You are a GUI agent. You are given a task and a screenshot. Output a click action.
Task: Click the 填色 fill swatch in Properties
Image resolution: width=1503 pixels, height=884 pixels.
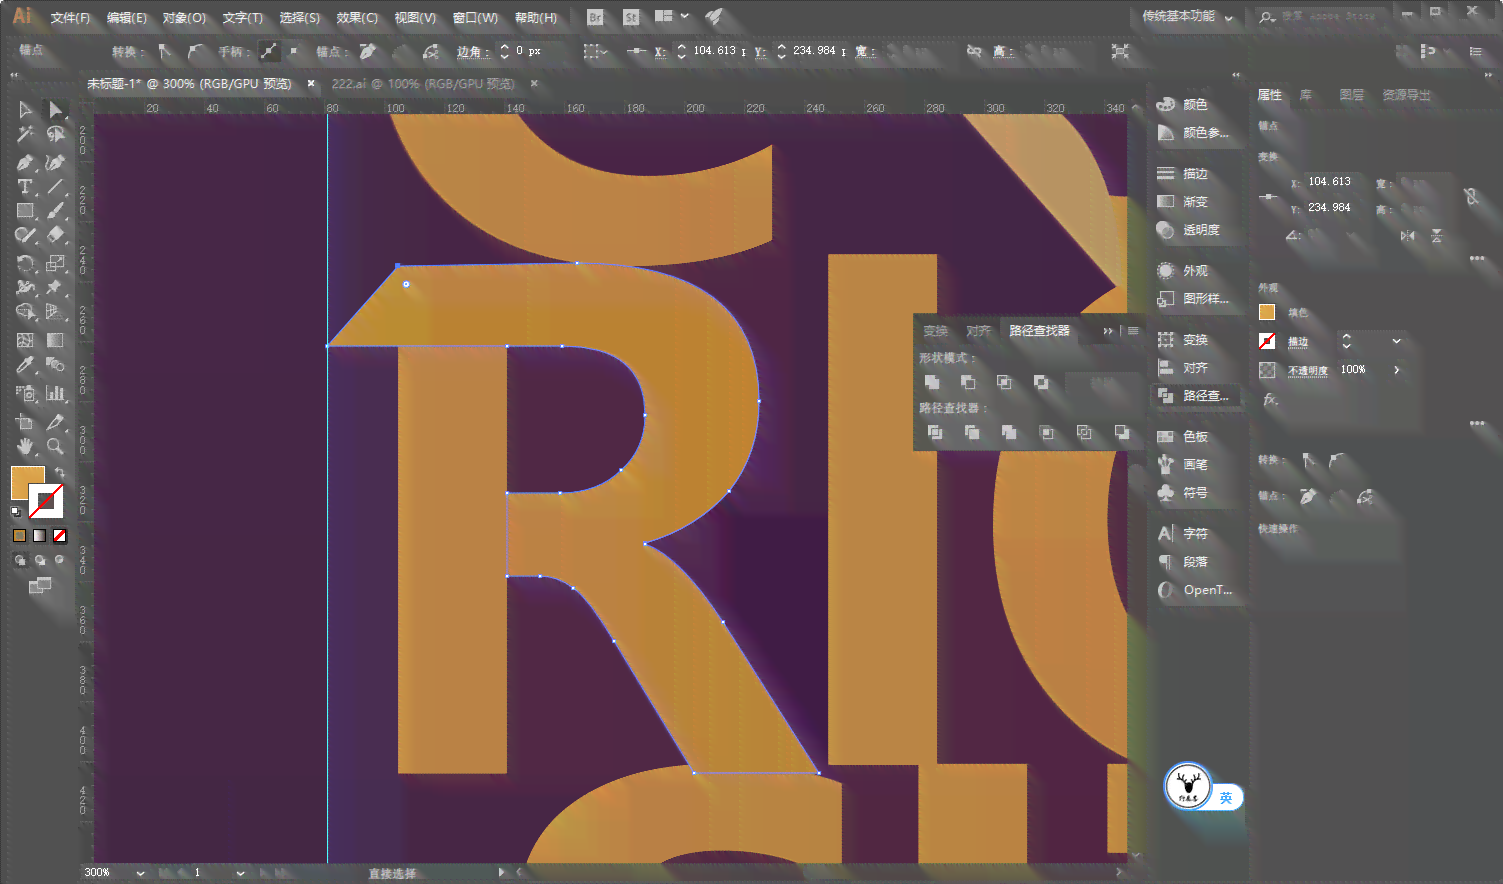1267,313
